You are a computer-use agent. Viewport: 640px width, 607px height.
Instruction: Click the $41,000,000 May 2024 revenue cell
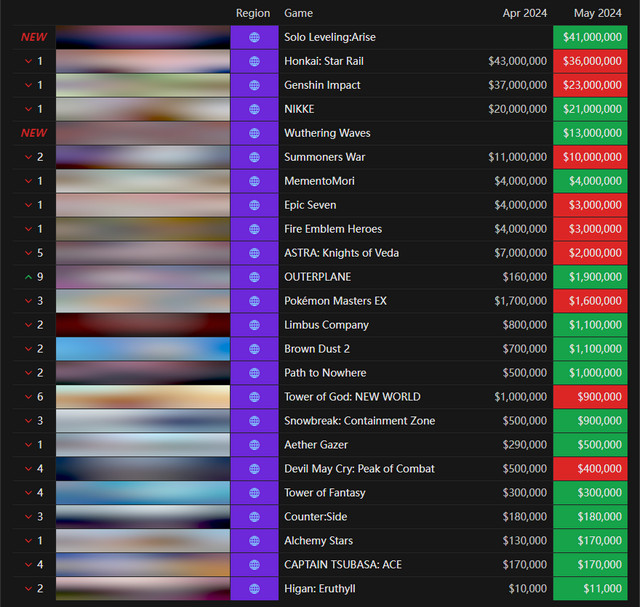(x=590, y=37)
